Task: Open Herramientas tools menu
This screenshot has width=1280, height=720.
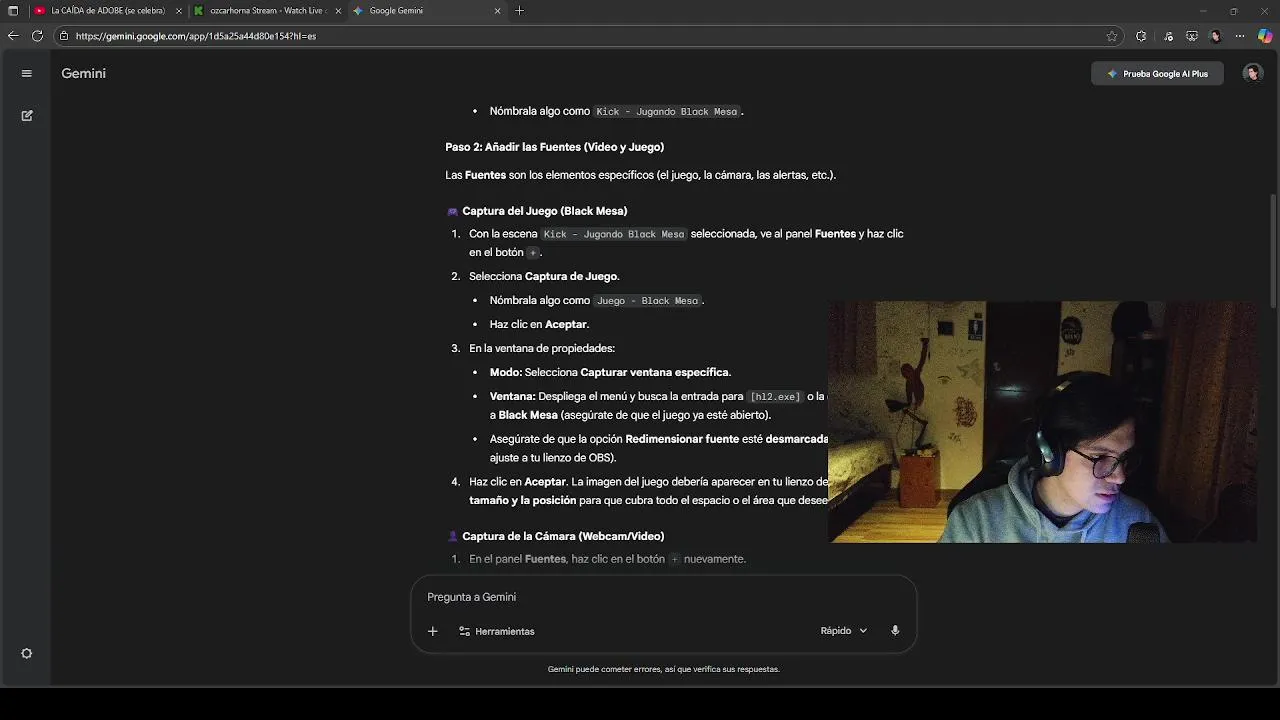Action: point(497,631)
